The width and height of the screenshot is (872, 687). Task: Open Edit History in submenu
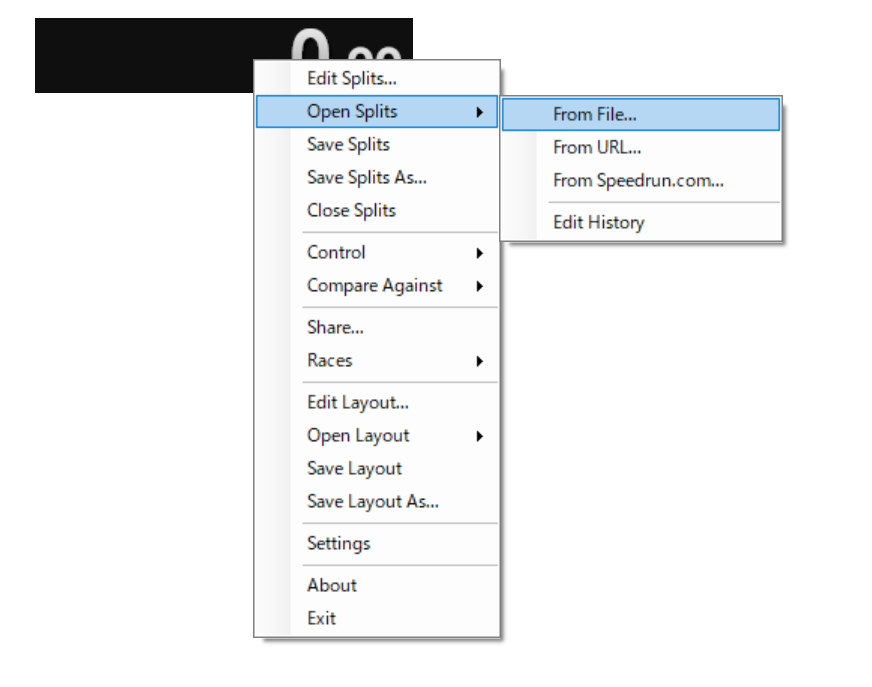point(641,223)
